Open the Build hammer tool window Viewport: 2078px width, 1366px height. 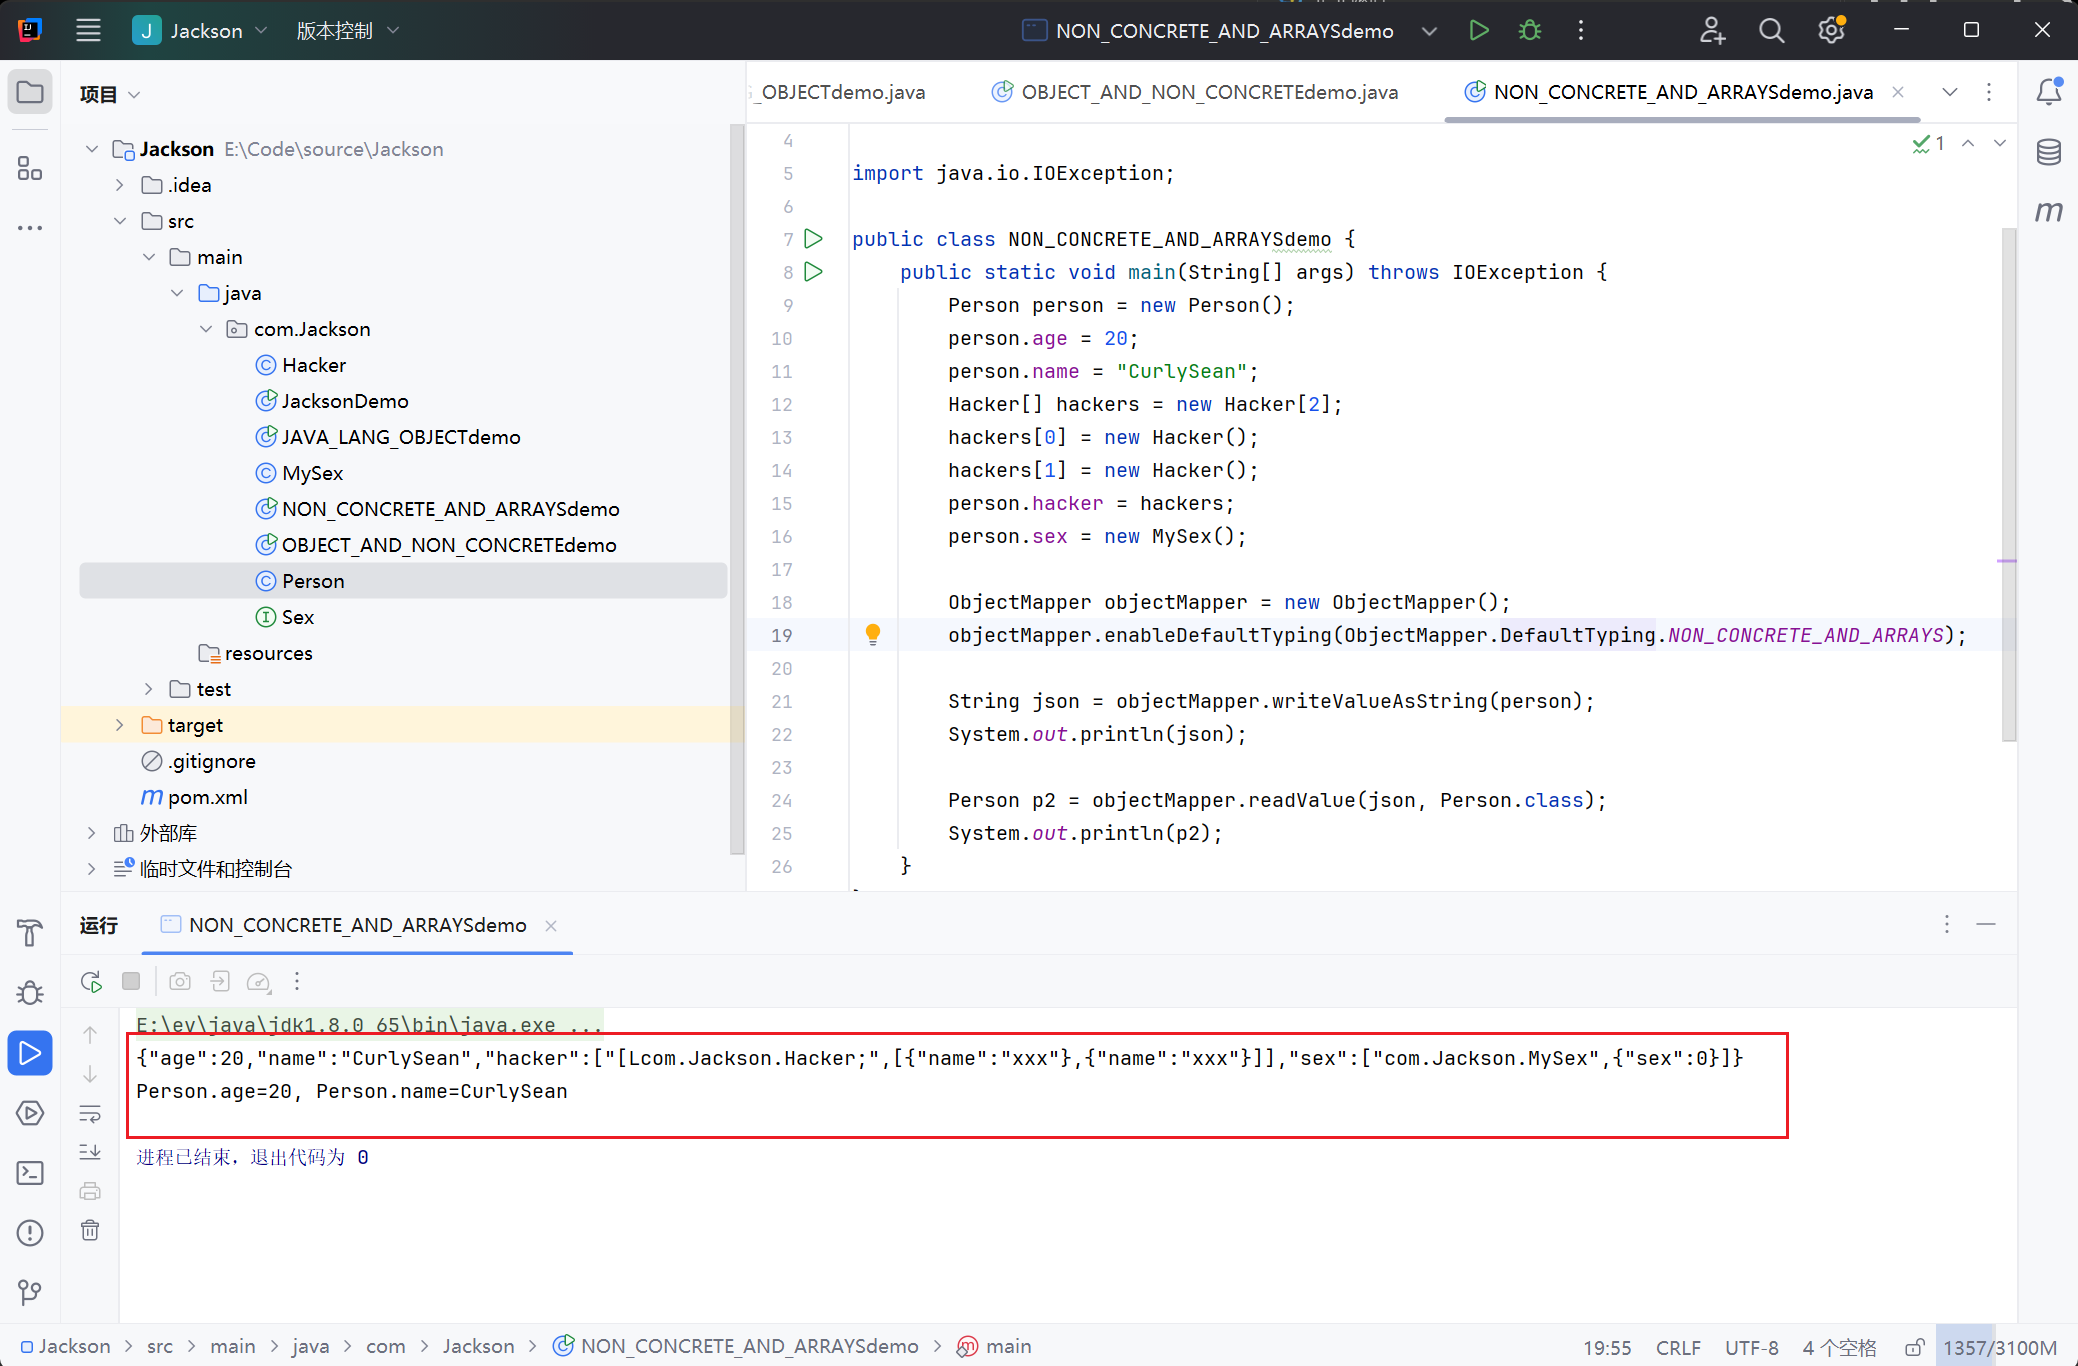(30, 933)
